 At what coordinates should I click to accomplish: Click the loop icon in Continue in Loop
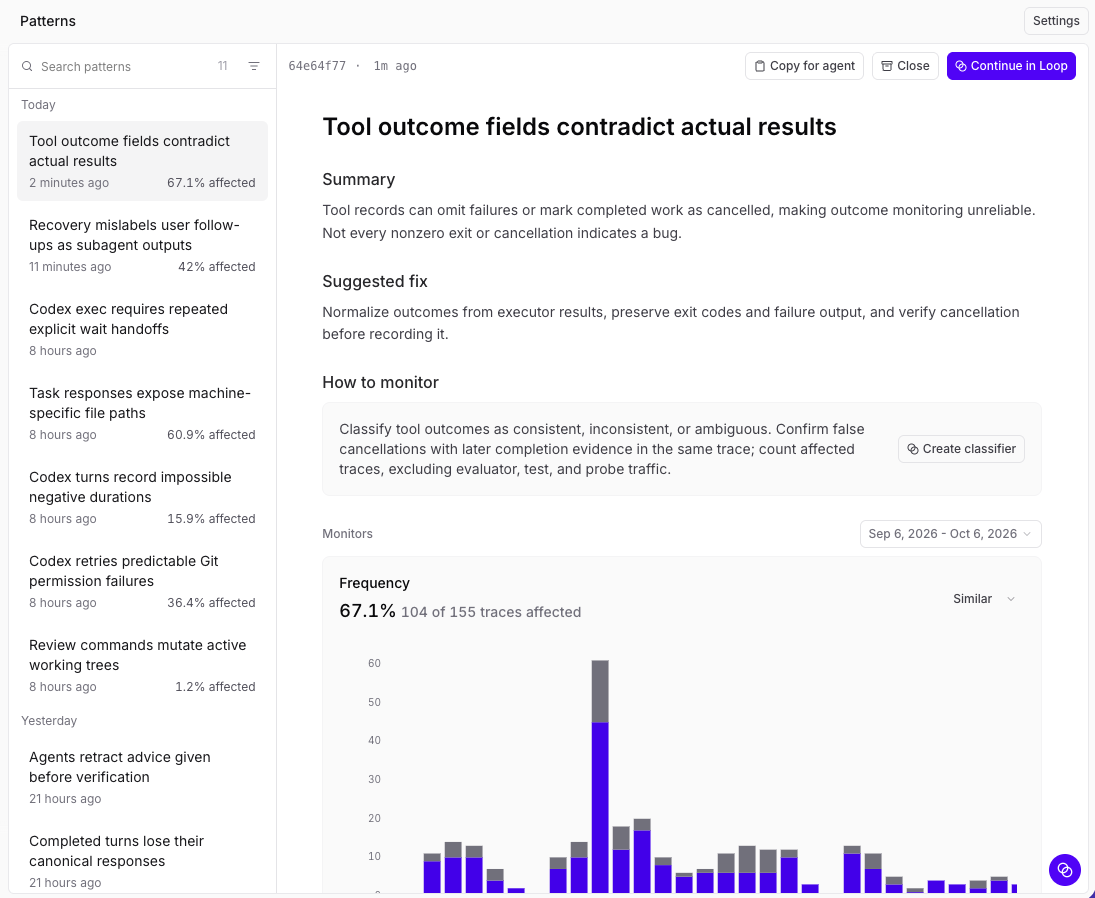click(961, 66)
